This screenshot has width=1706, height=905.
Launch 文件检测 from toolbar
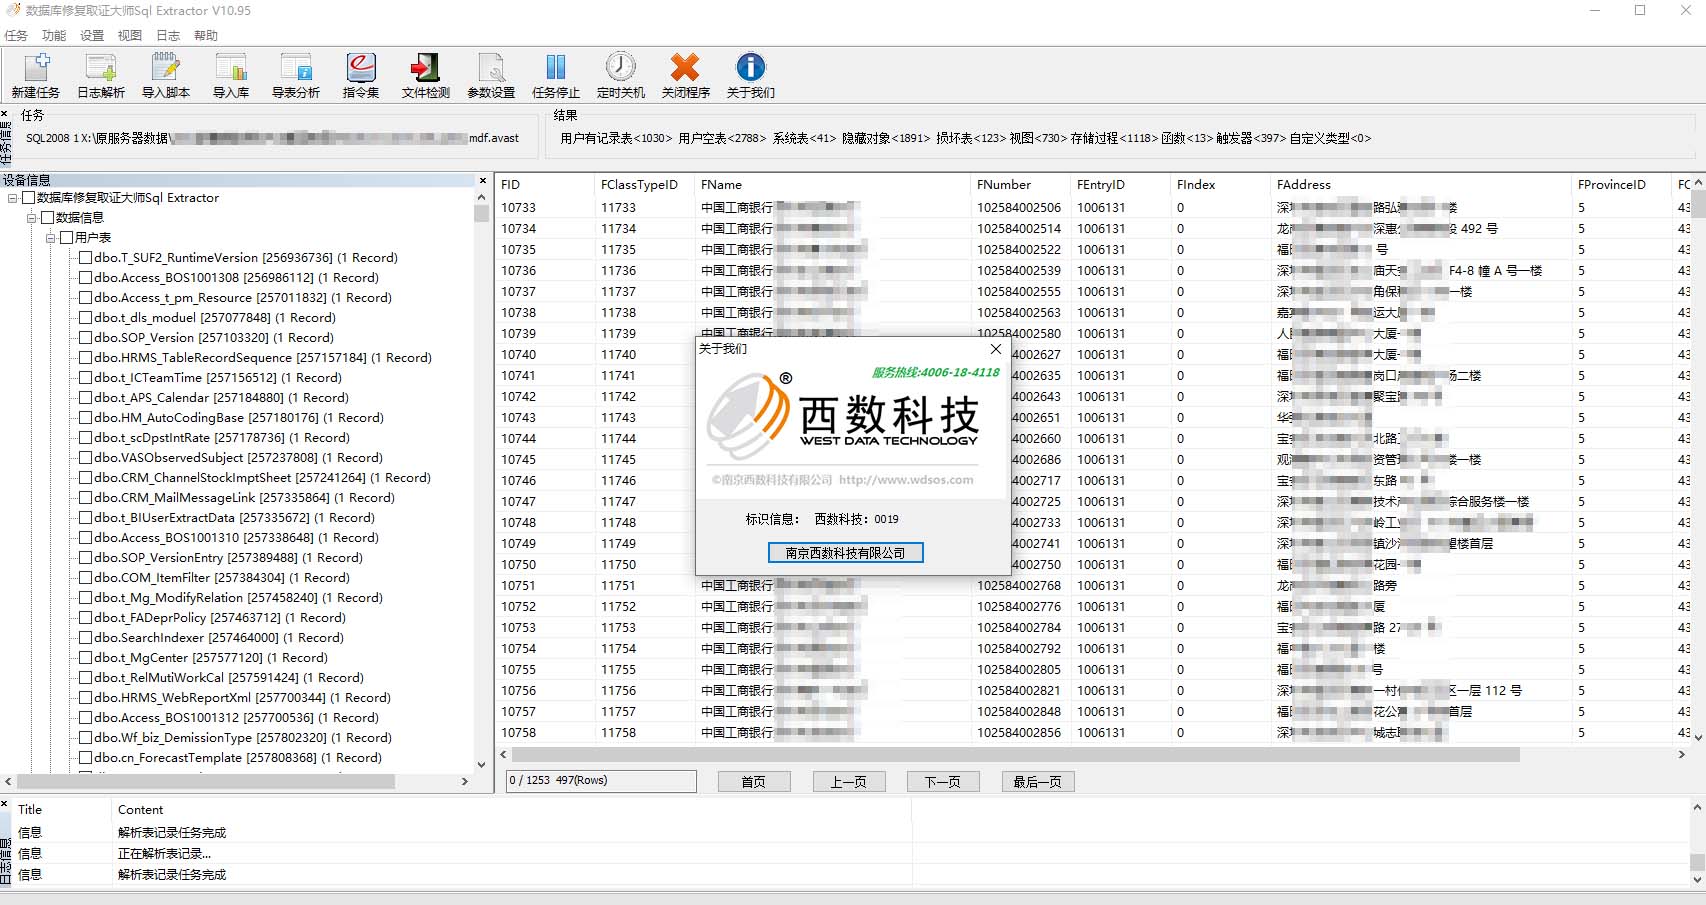(426, 76)
